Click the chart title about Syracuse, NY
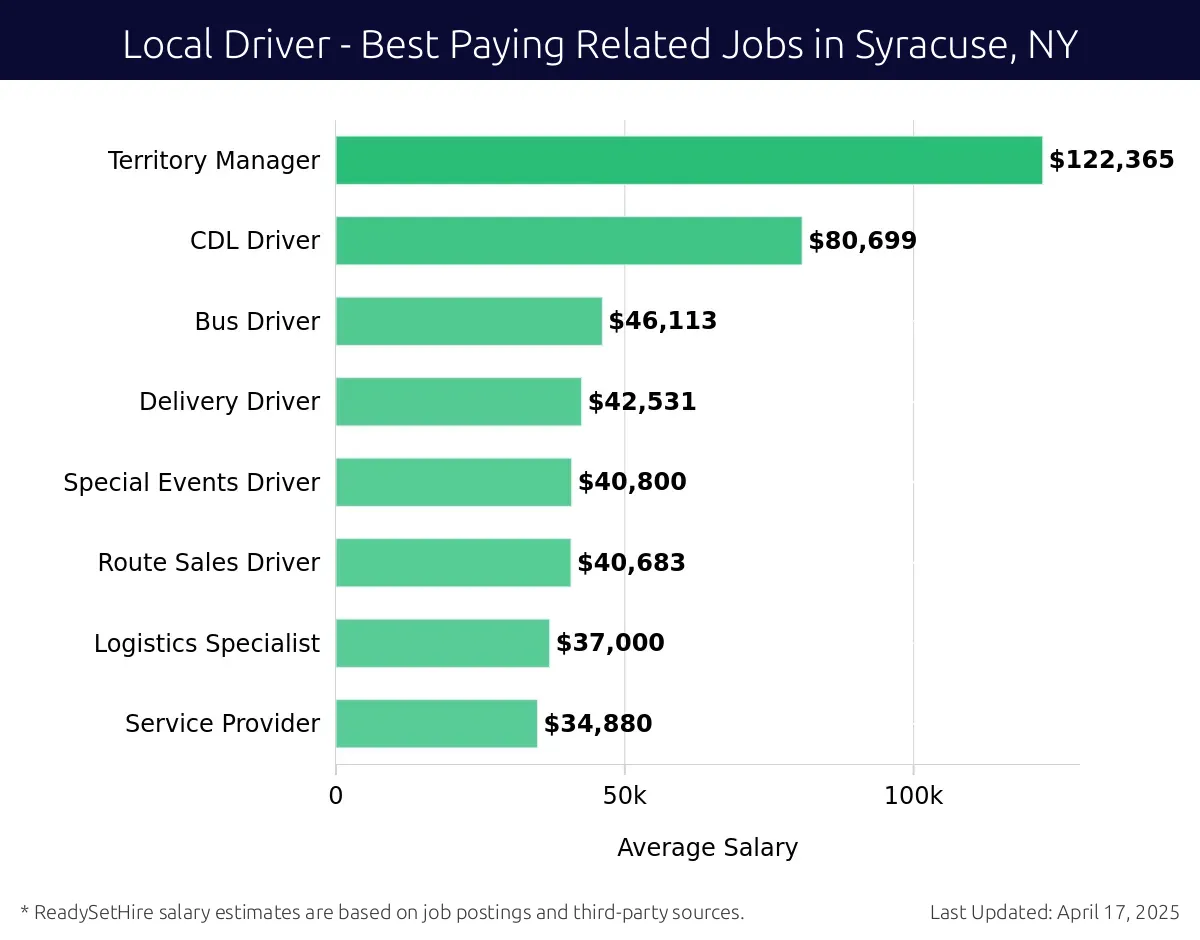 coord(600,45)
